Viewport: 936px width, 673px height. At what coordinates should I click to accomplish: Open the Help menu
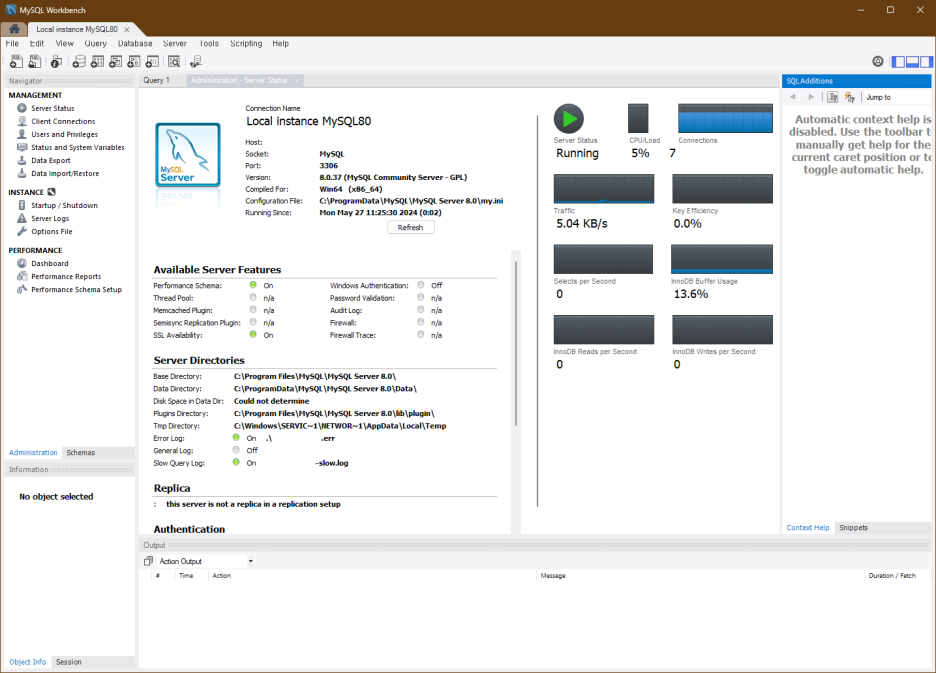tap(281, 44)
